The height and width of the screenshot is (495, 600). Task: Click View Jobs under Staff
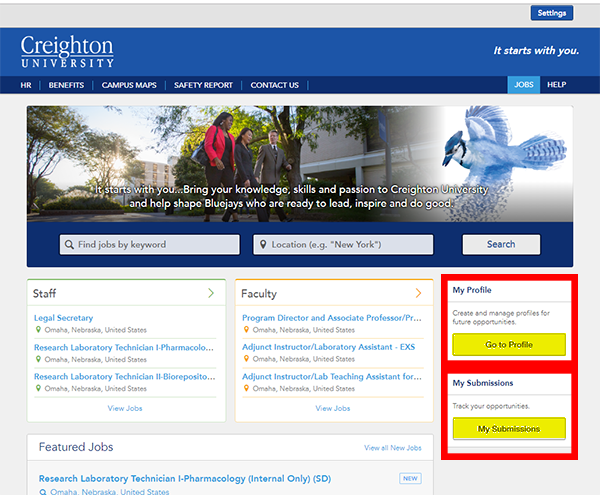pyautogui.click(x=125, y=408)
